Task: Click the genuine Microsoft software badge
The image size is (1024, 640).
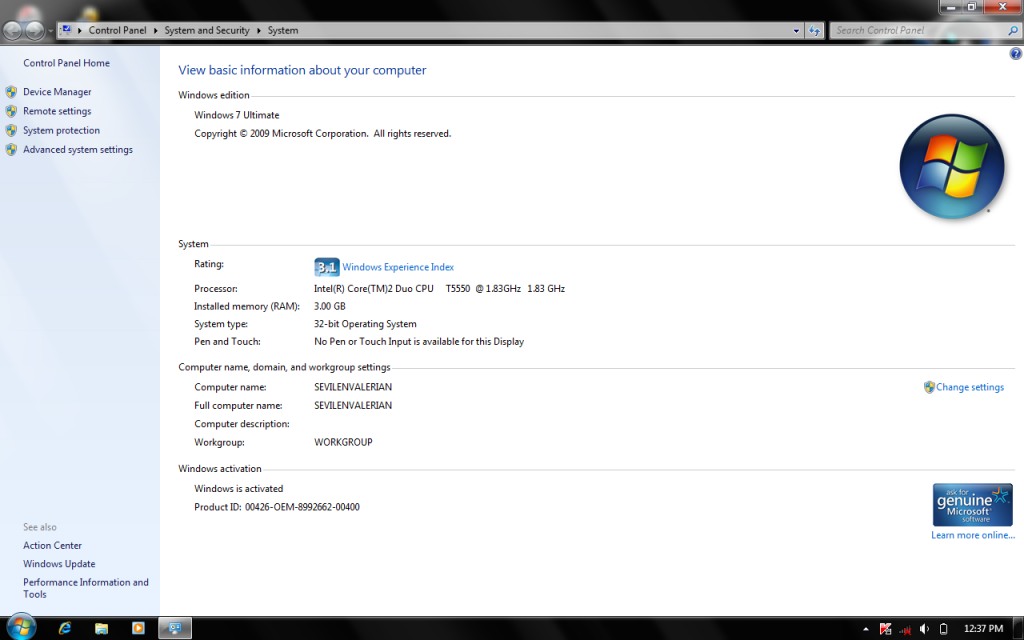Action: click(972, 505)
